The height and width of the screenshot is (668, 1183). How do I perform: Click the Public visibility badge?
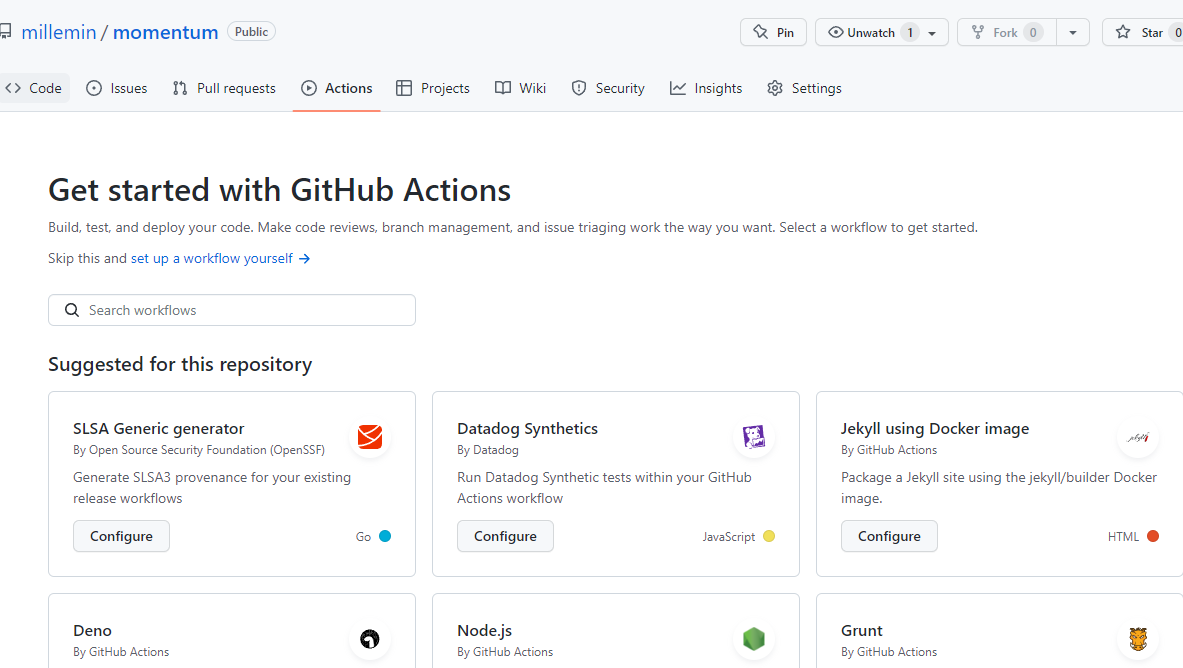point(251,32)
